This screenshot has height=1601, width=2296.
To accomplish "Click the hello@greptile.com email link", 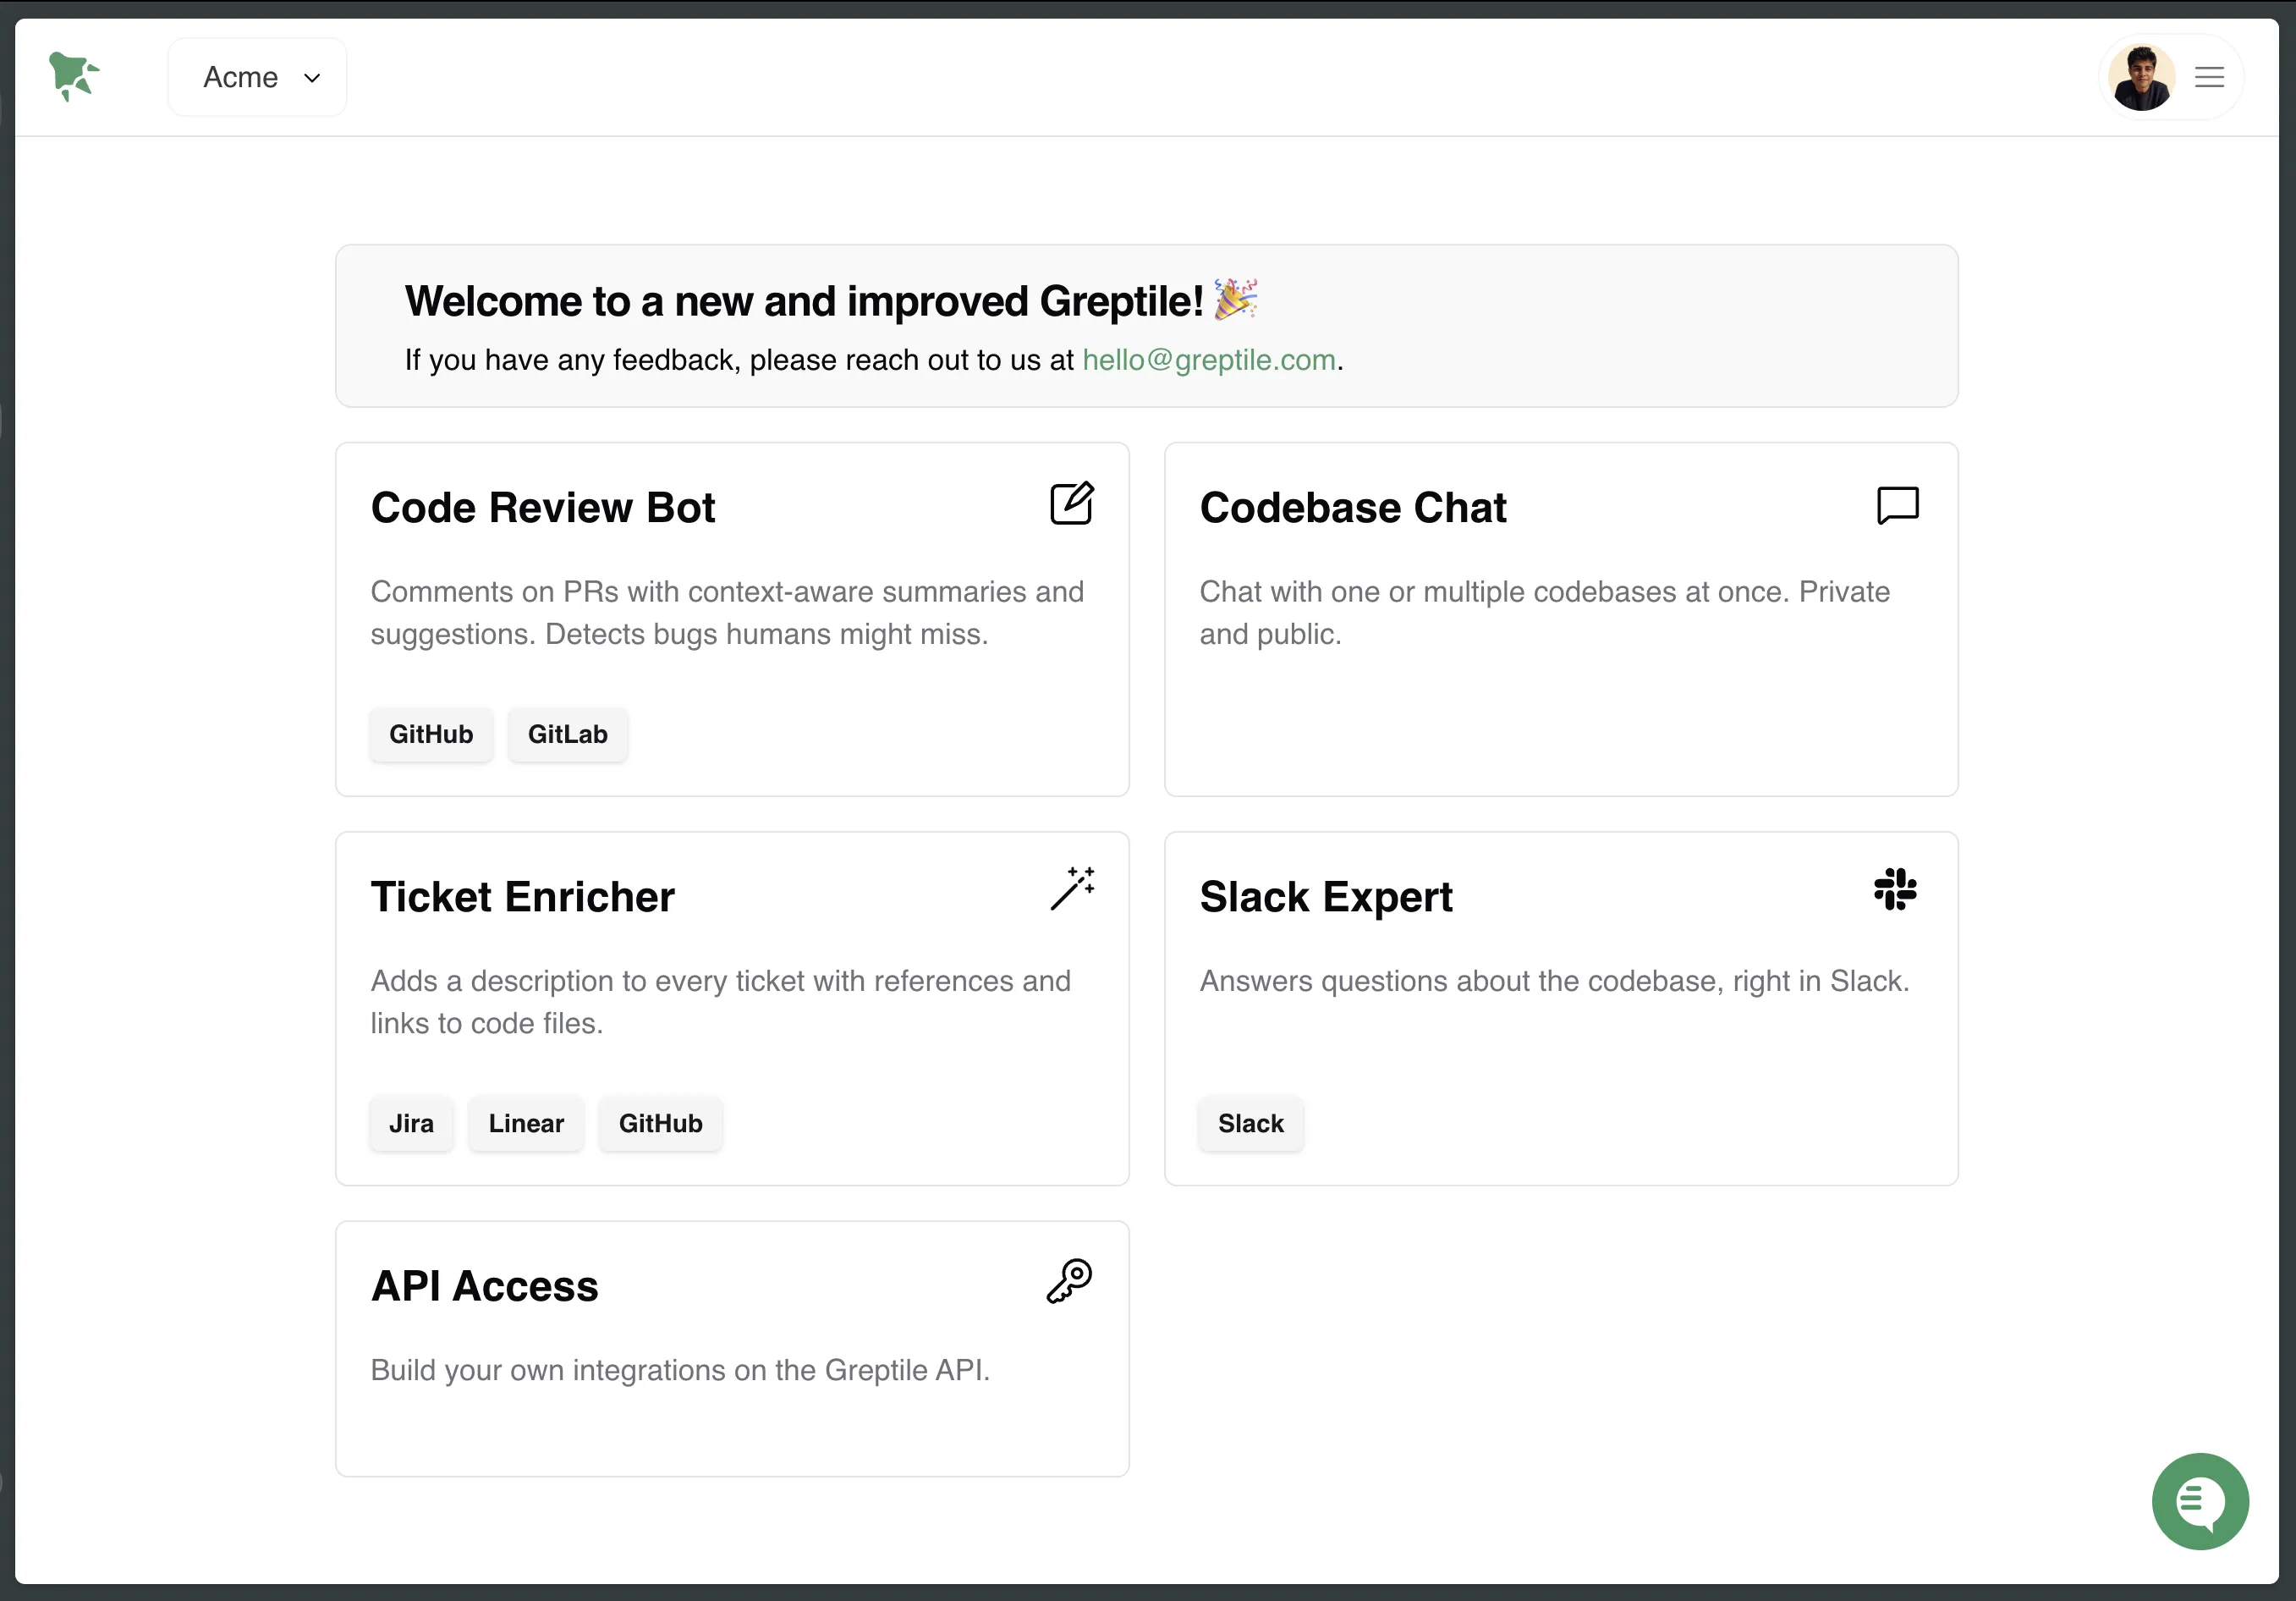I will [x=1209, y=361].
